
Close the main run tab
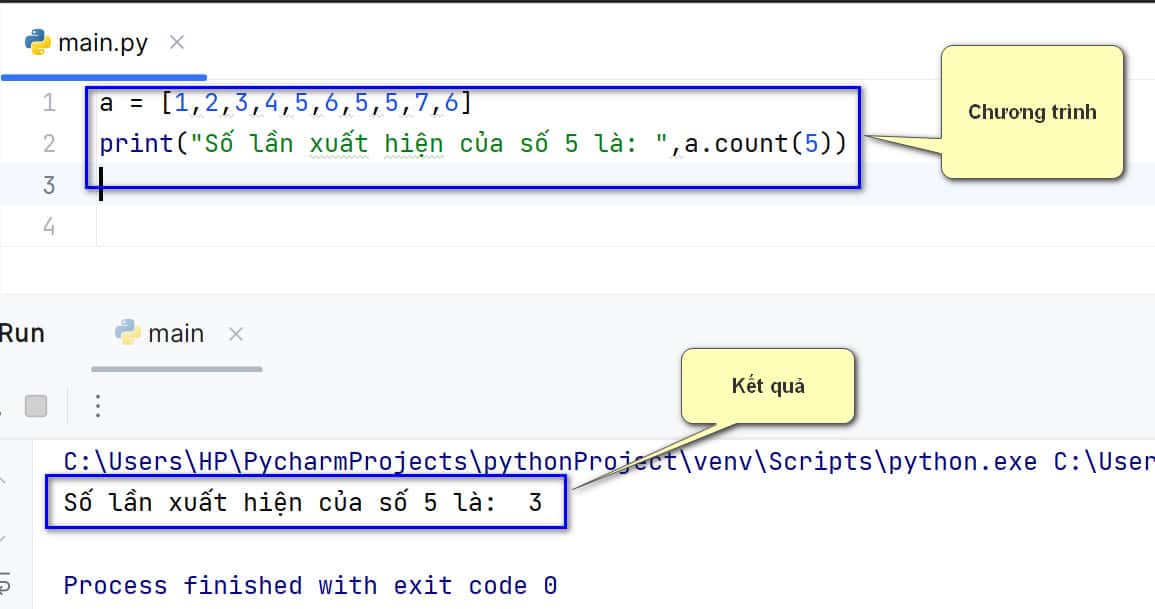[x=236, y=334]
